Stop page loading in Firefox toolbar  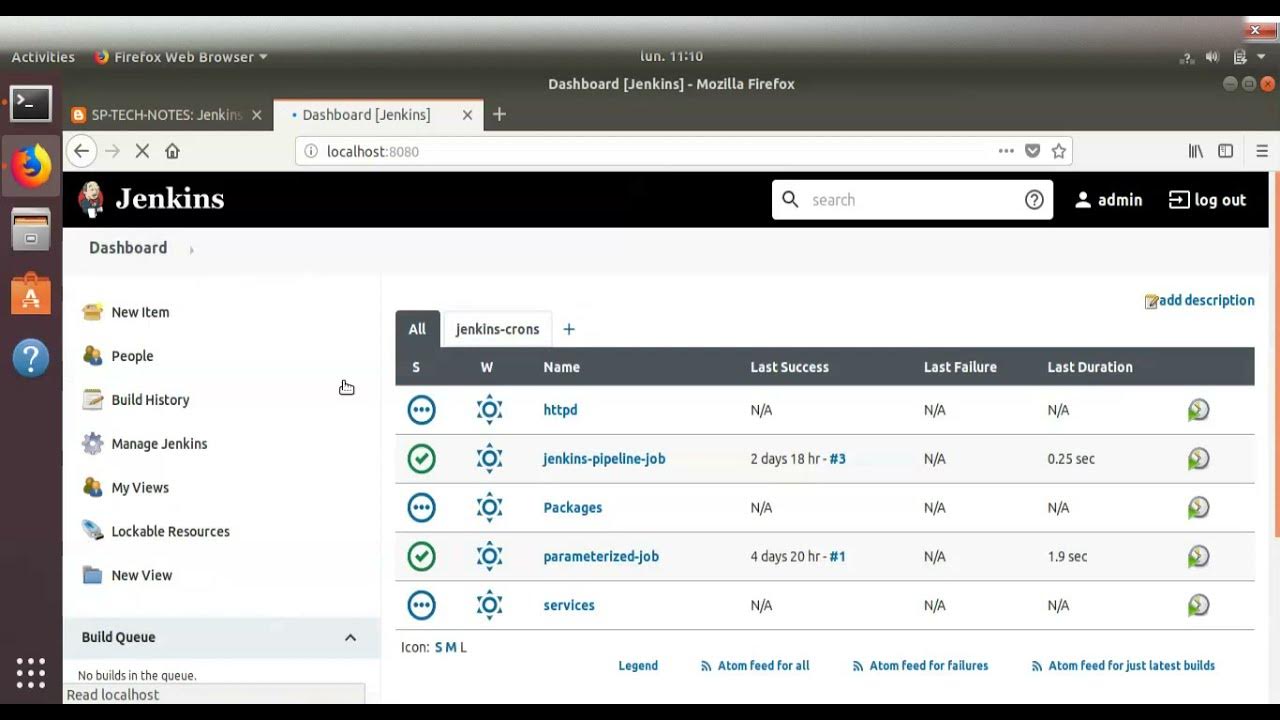click(x=142, y=151)
